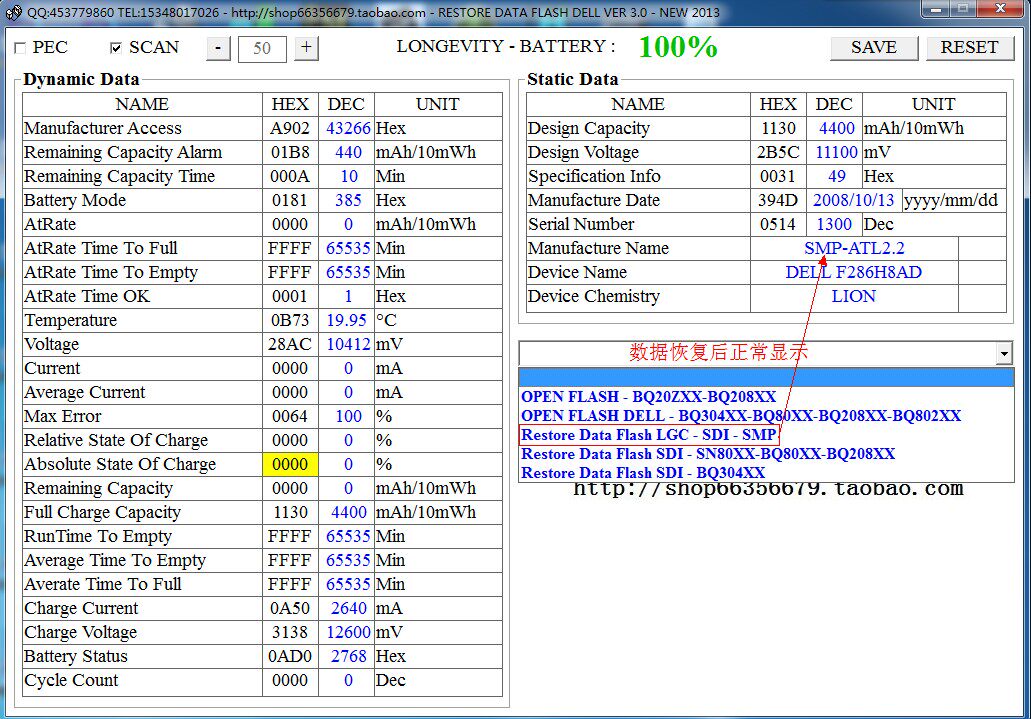Click the Specification Info value 49
1031x719 pixels.
coord(836,176)
